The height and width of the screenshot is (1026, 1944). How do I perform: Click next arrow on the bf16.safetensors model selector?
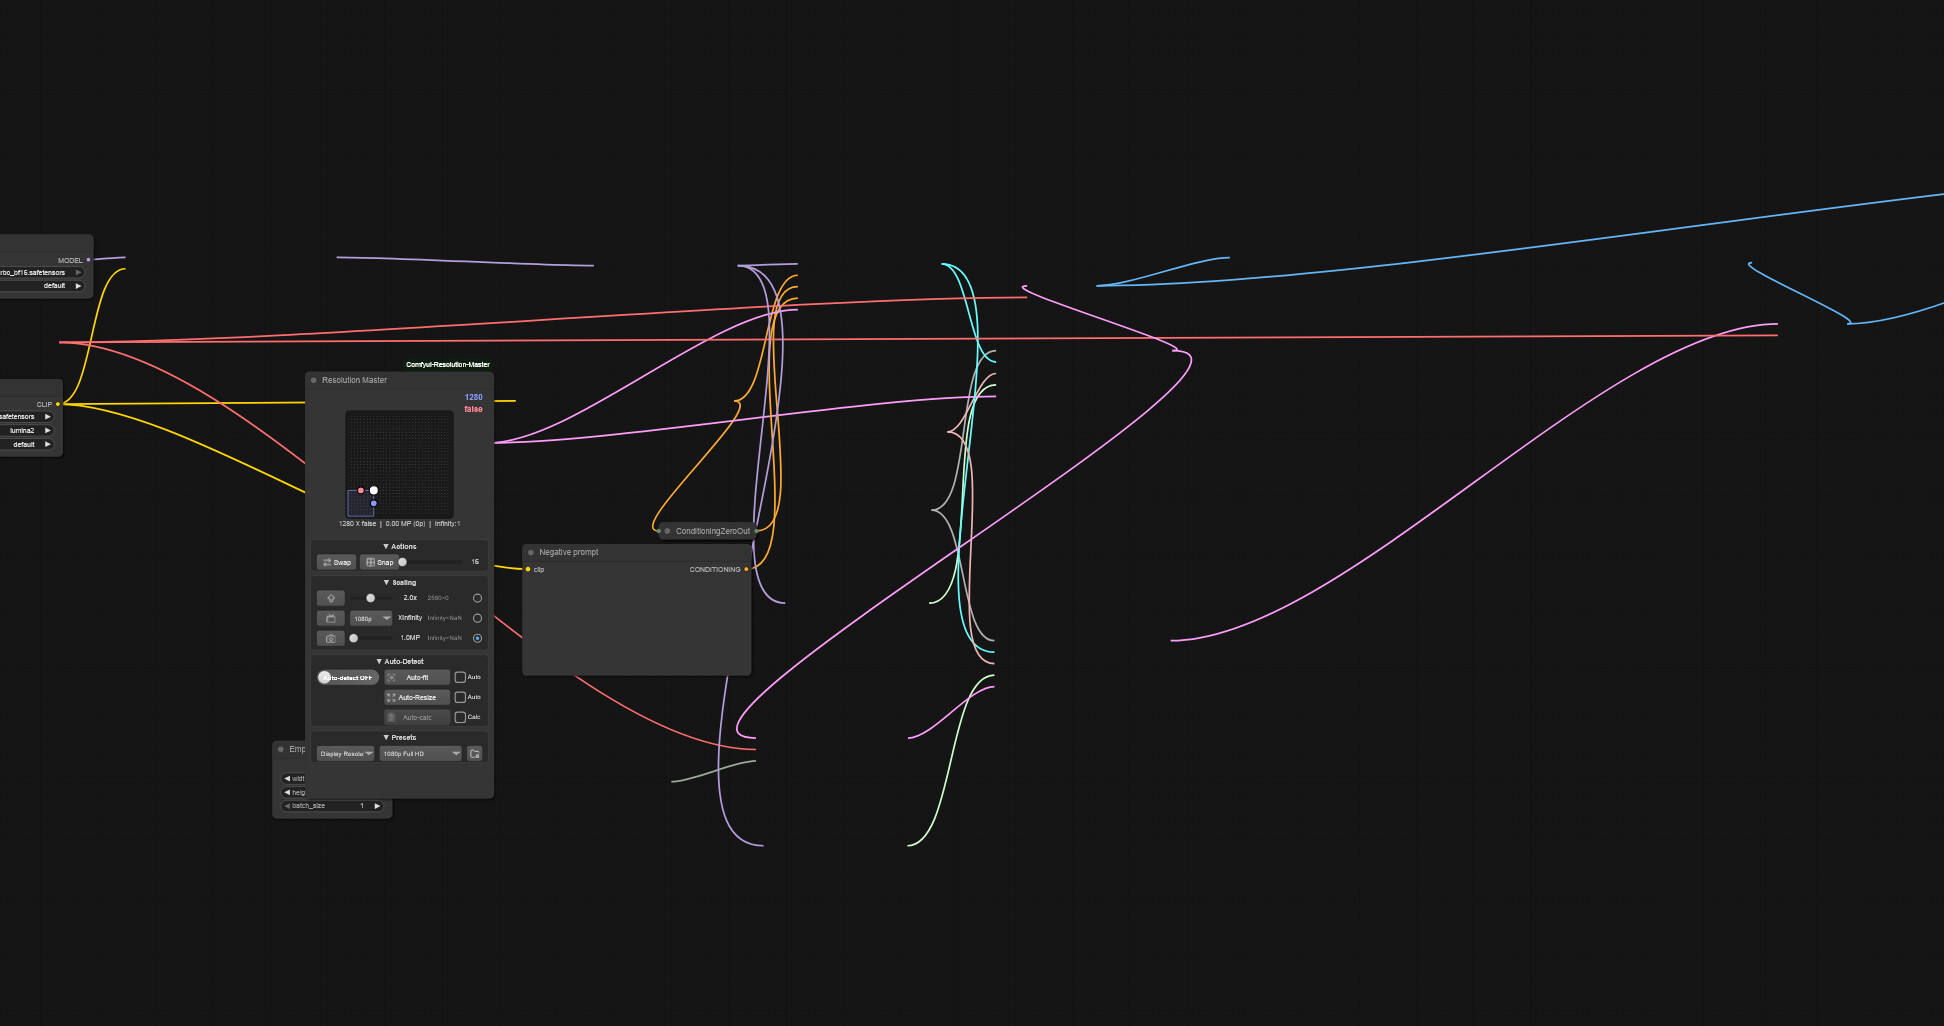pos(78,272)
